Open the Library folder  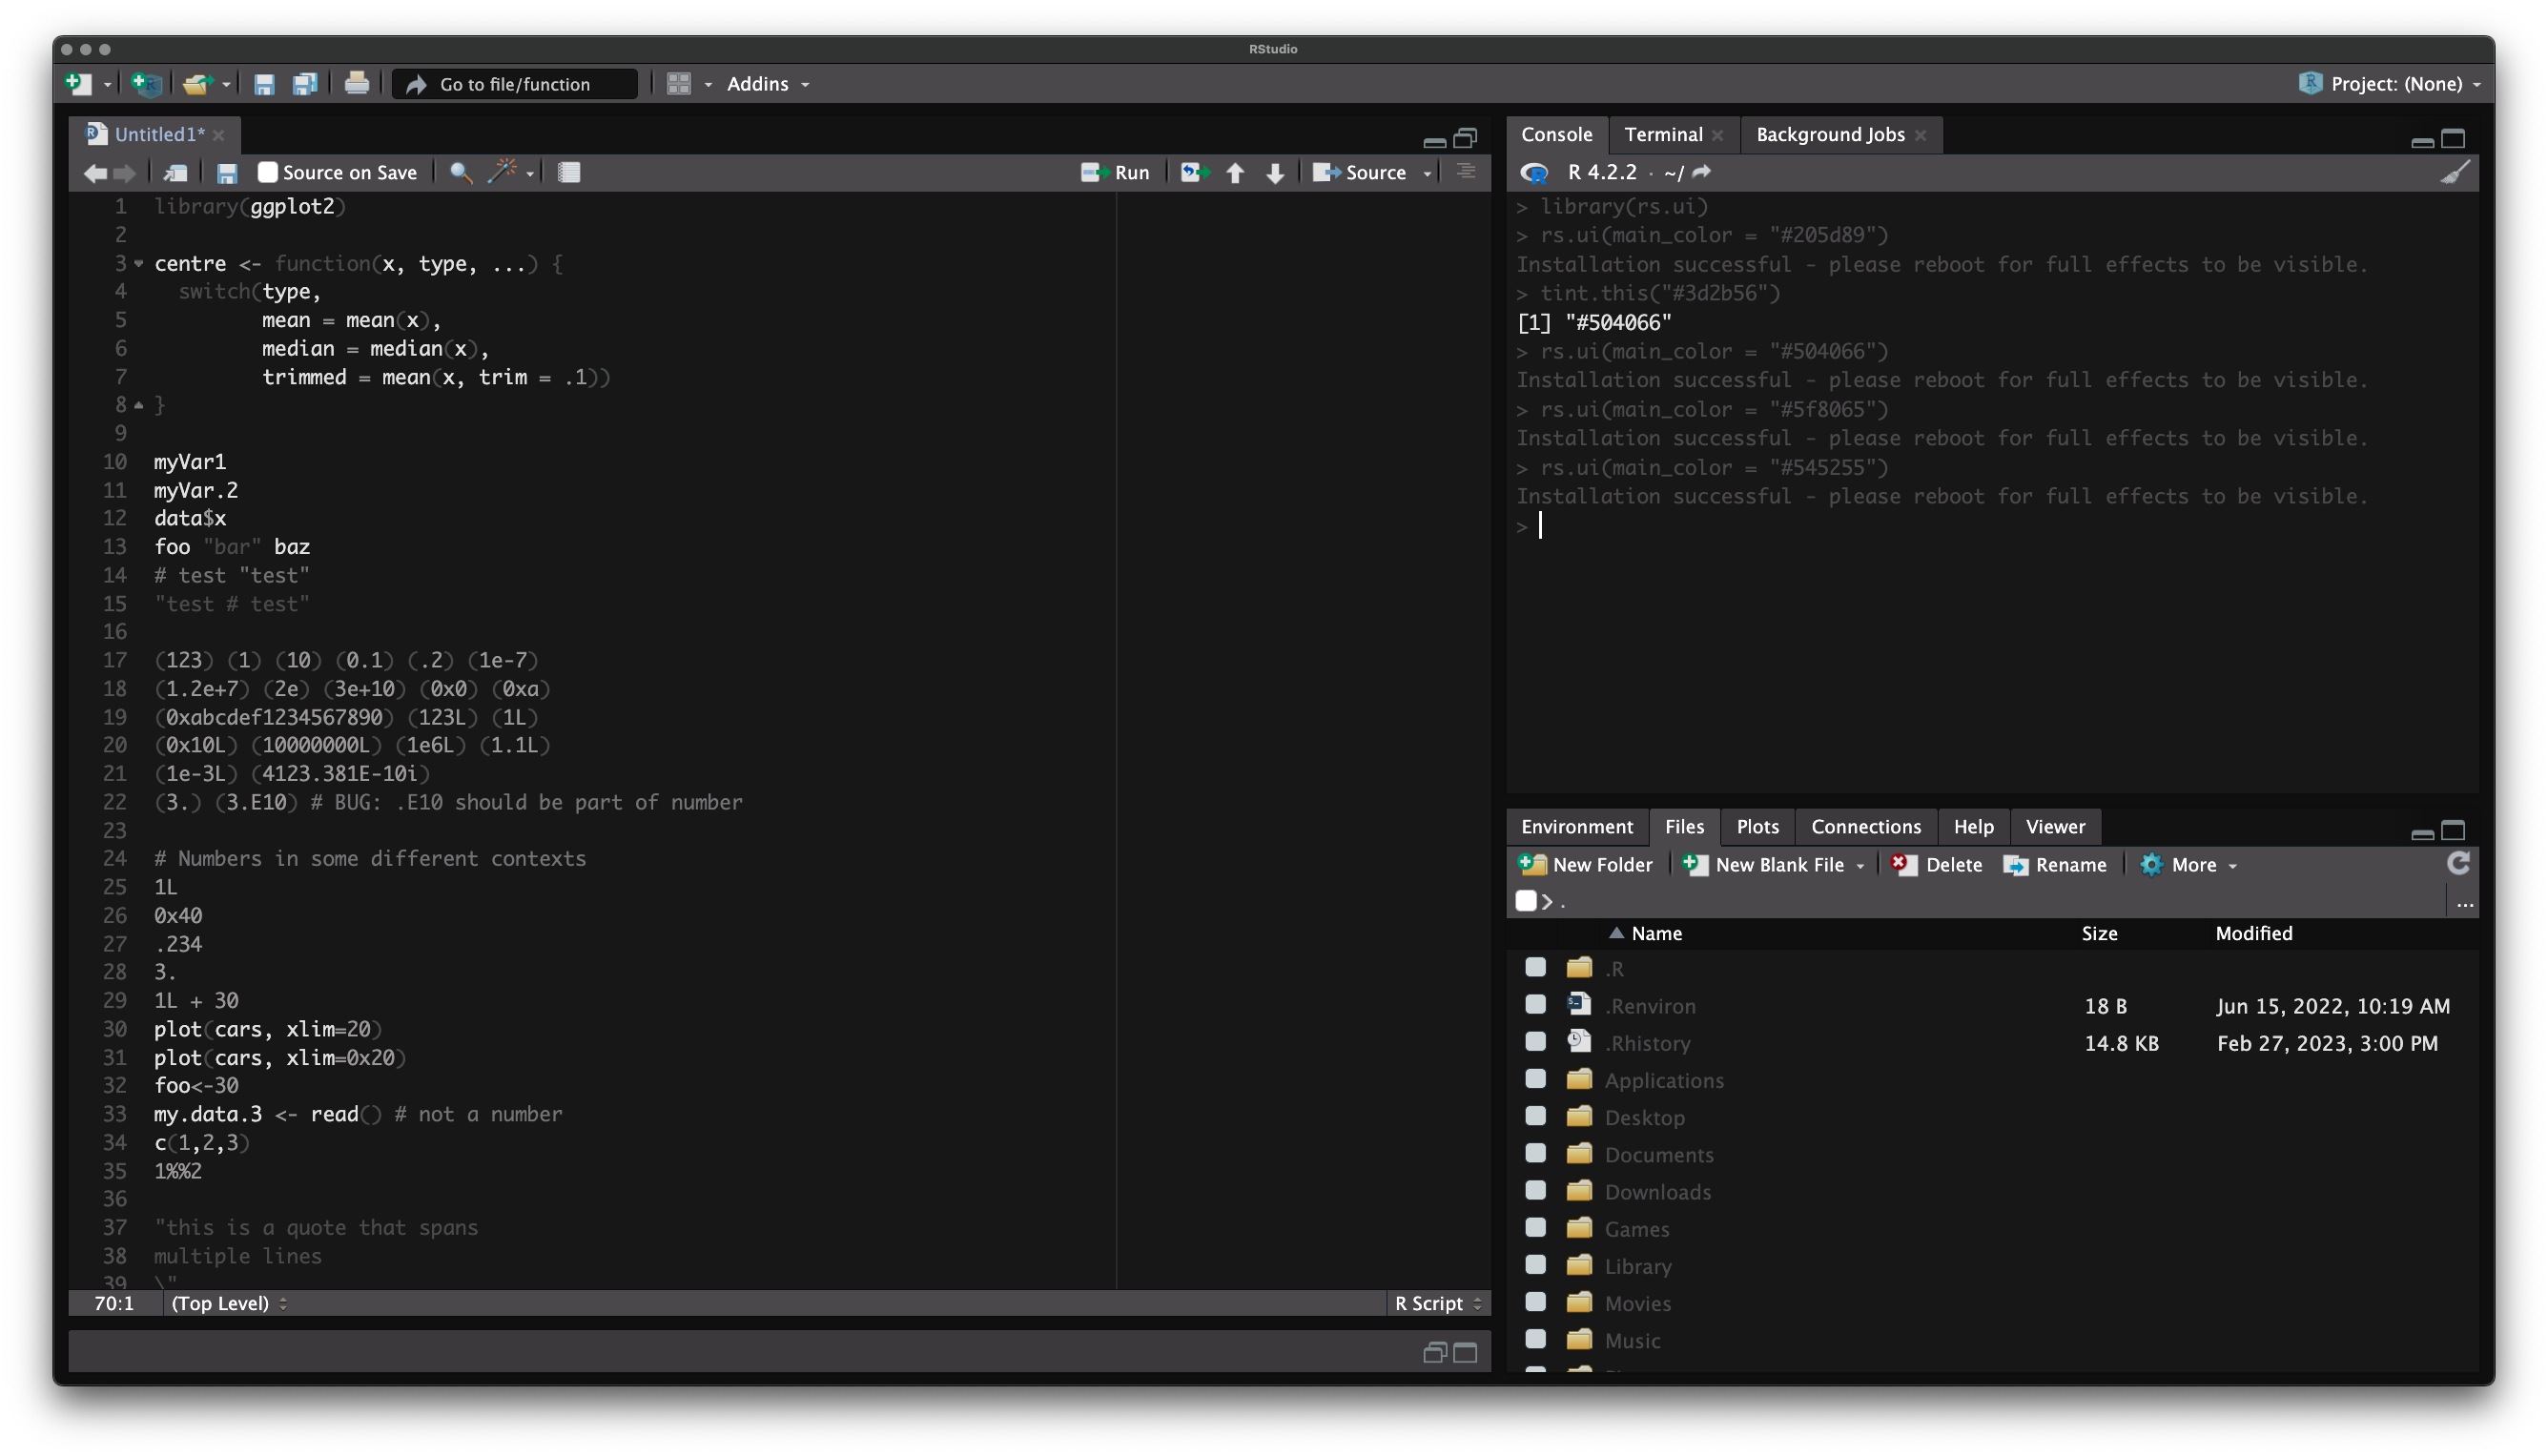[1637, 1266]
